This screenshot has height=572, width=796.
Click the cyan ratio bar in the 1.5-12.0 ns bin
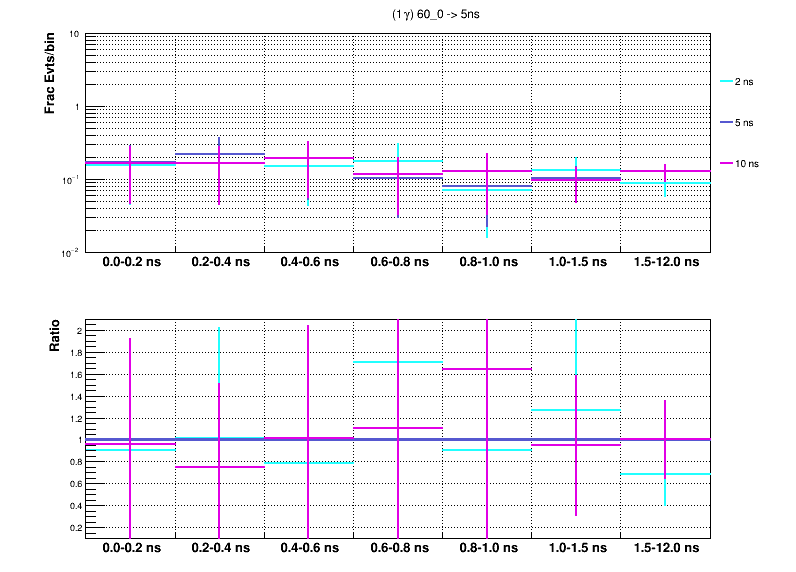690,474
